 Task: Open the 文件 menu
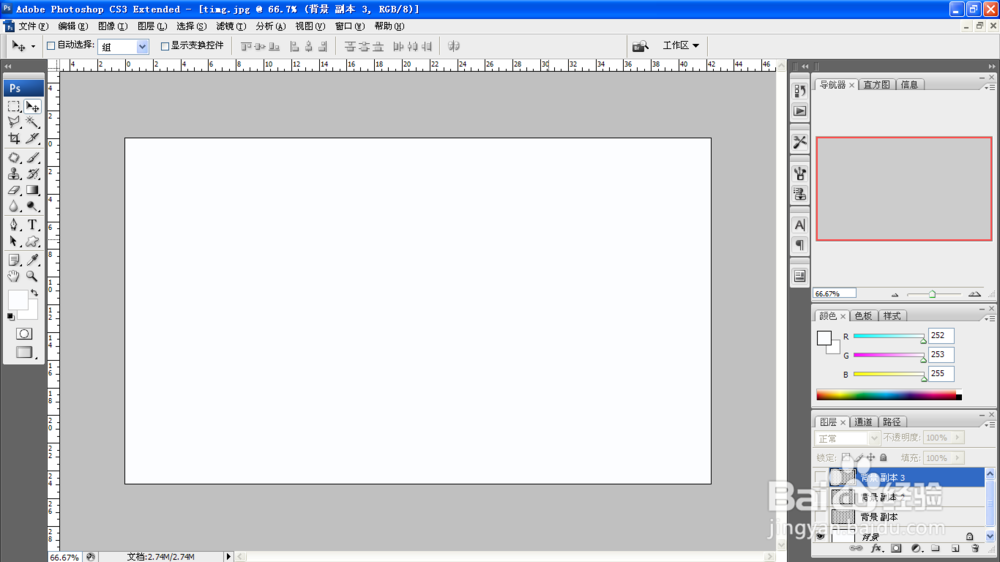[33, 26]
